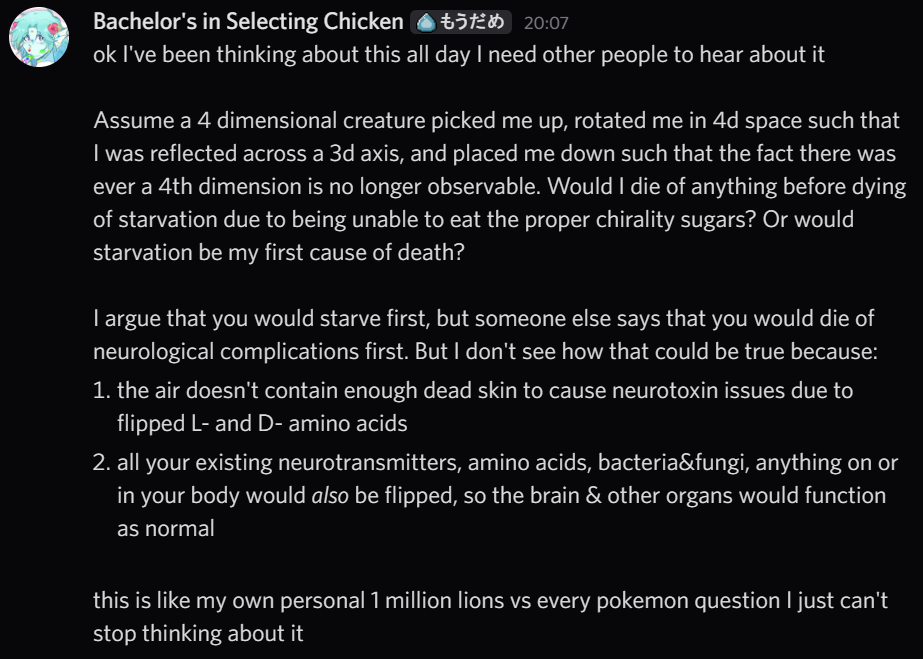Open Bachelor's in Selecting Chicken's profile

click(x=249, y=22)
